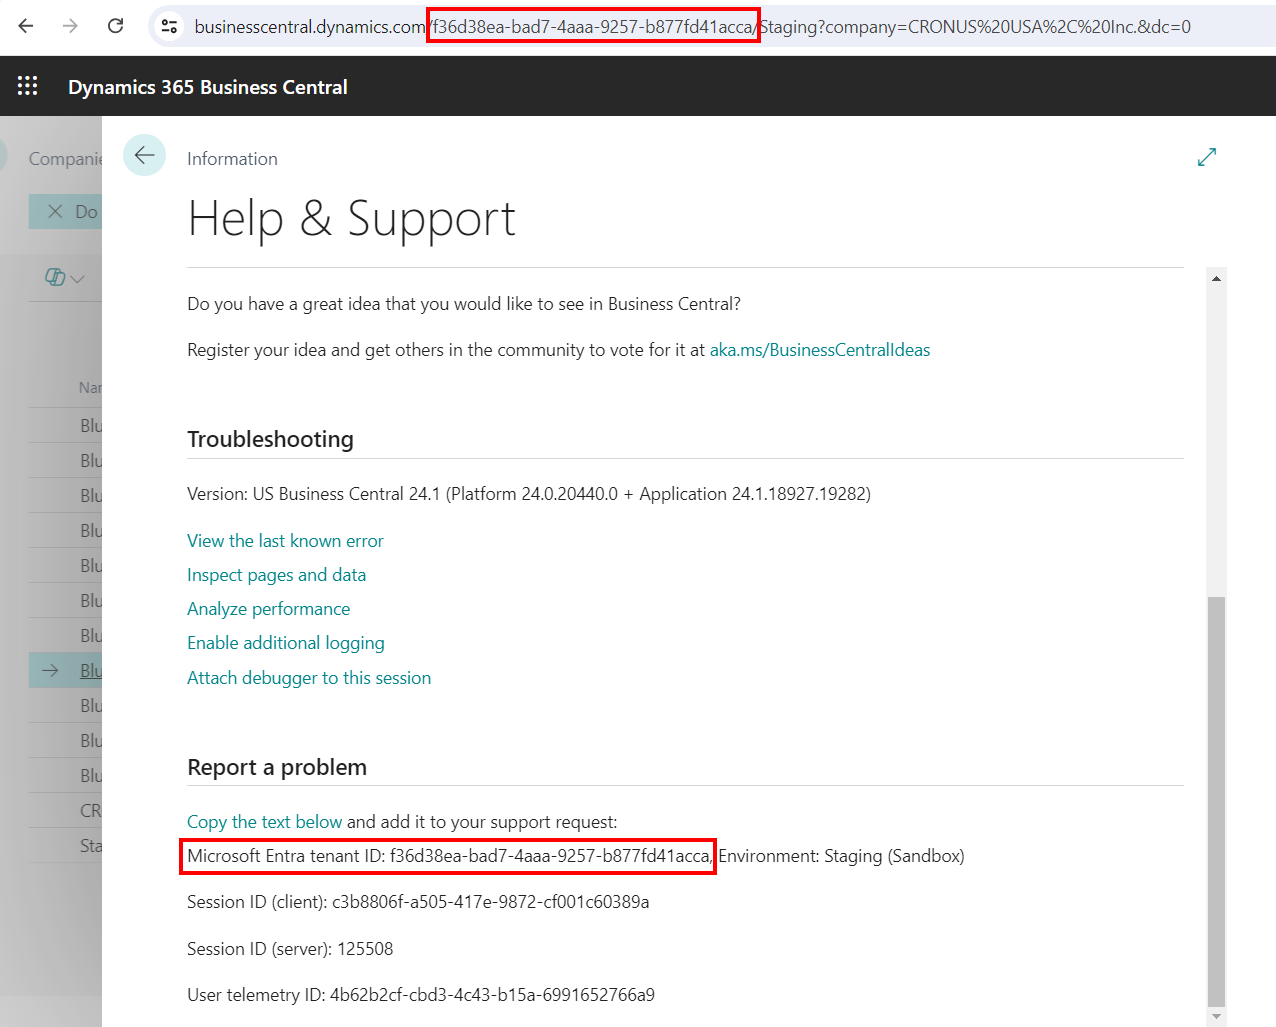The width and height of the screenshot is (1276, 1027).
Task: Click the browser address bar URL
Action: click(692, 27)
